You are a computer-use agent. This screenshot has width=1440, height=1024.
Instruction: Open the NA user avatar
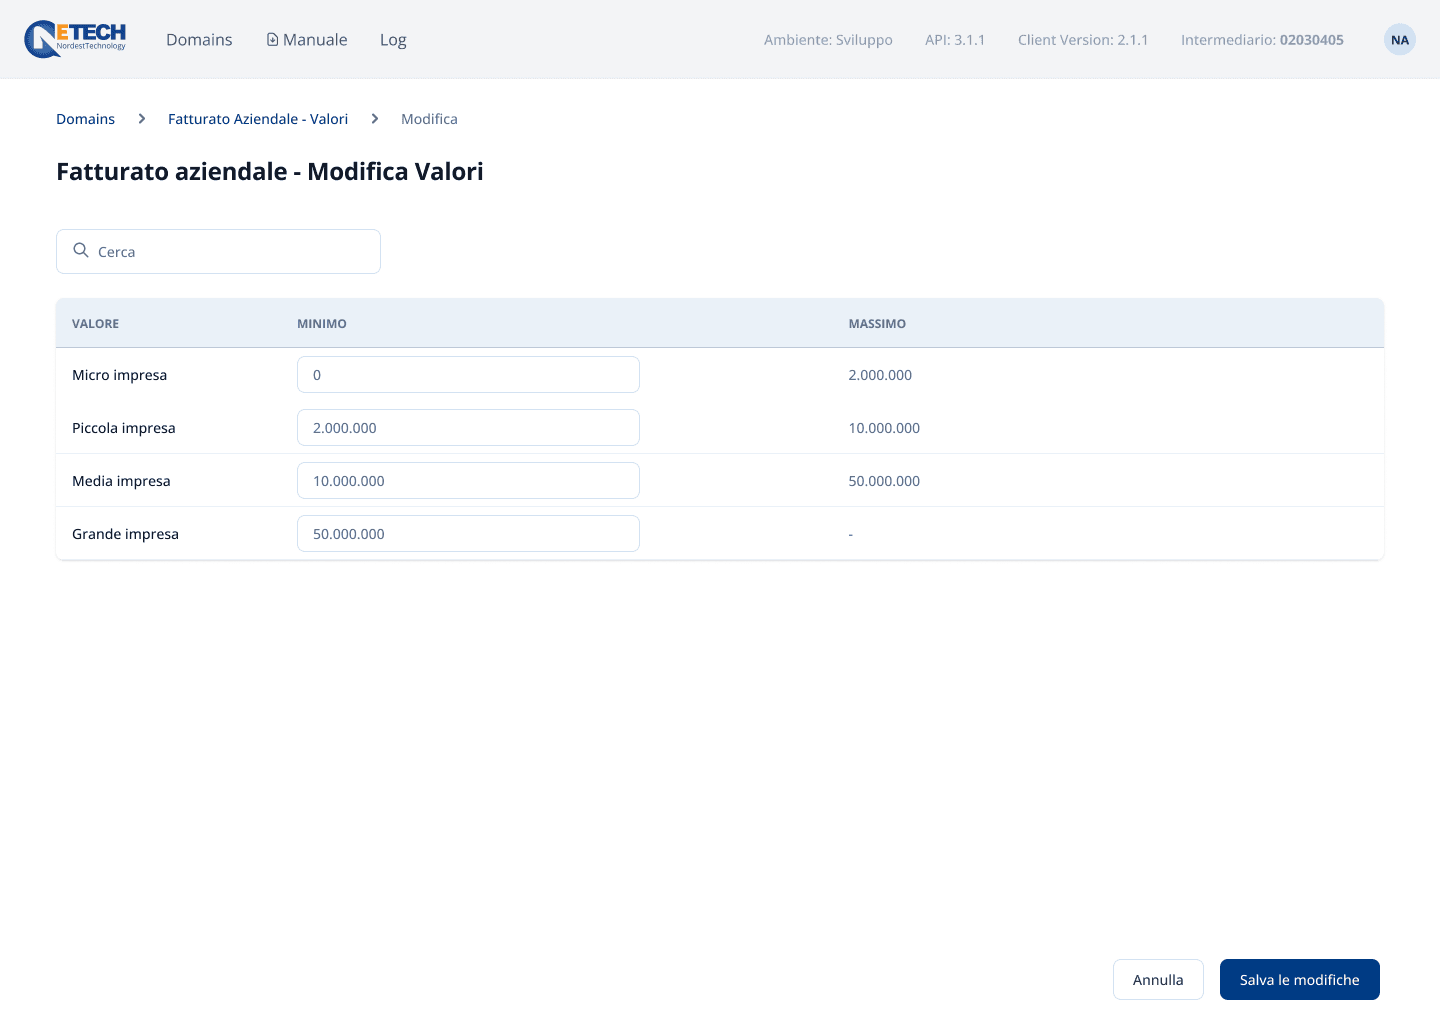1399,40
